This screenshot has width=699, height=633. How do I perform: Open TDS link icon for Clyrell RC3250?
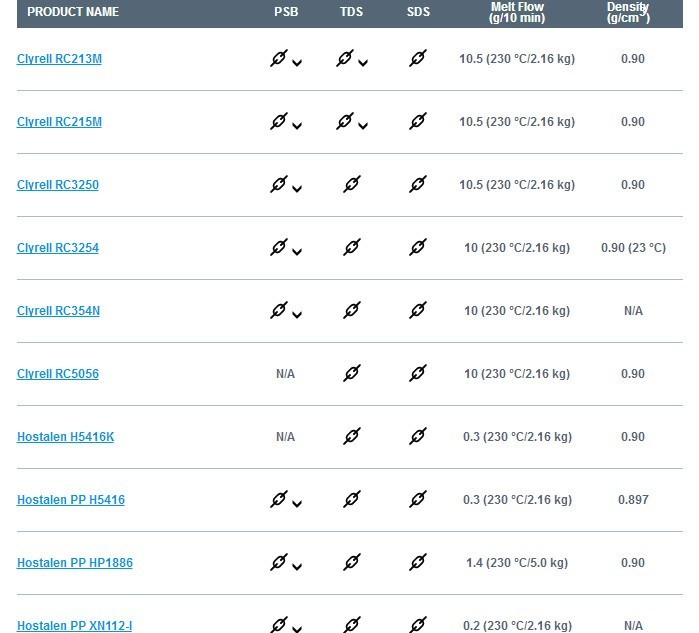351,185
